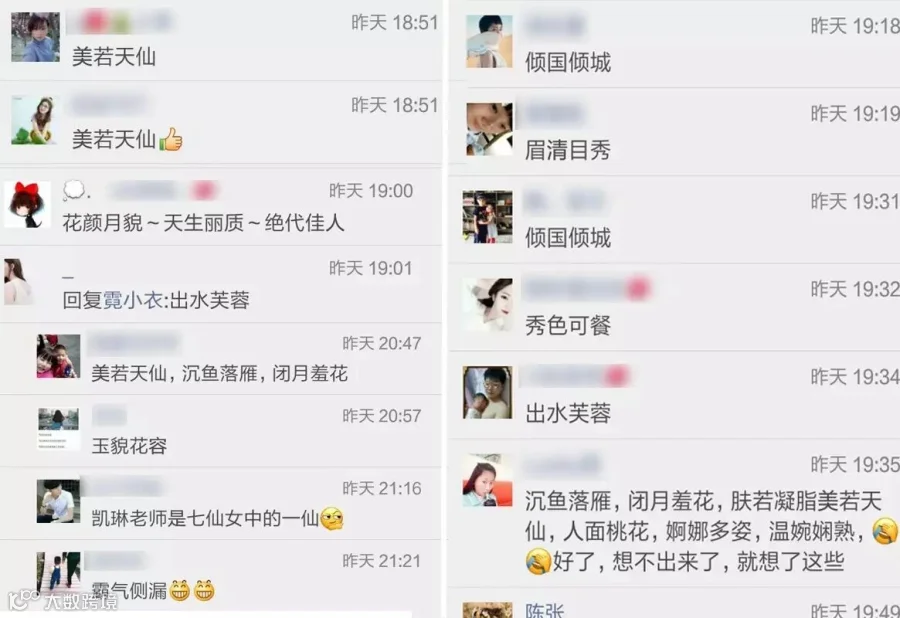This screenshot has height=618, width=900.
Task: Click the thumbs-up emoji after 美若天仙
Action: click(170, 139)
